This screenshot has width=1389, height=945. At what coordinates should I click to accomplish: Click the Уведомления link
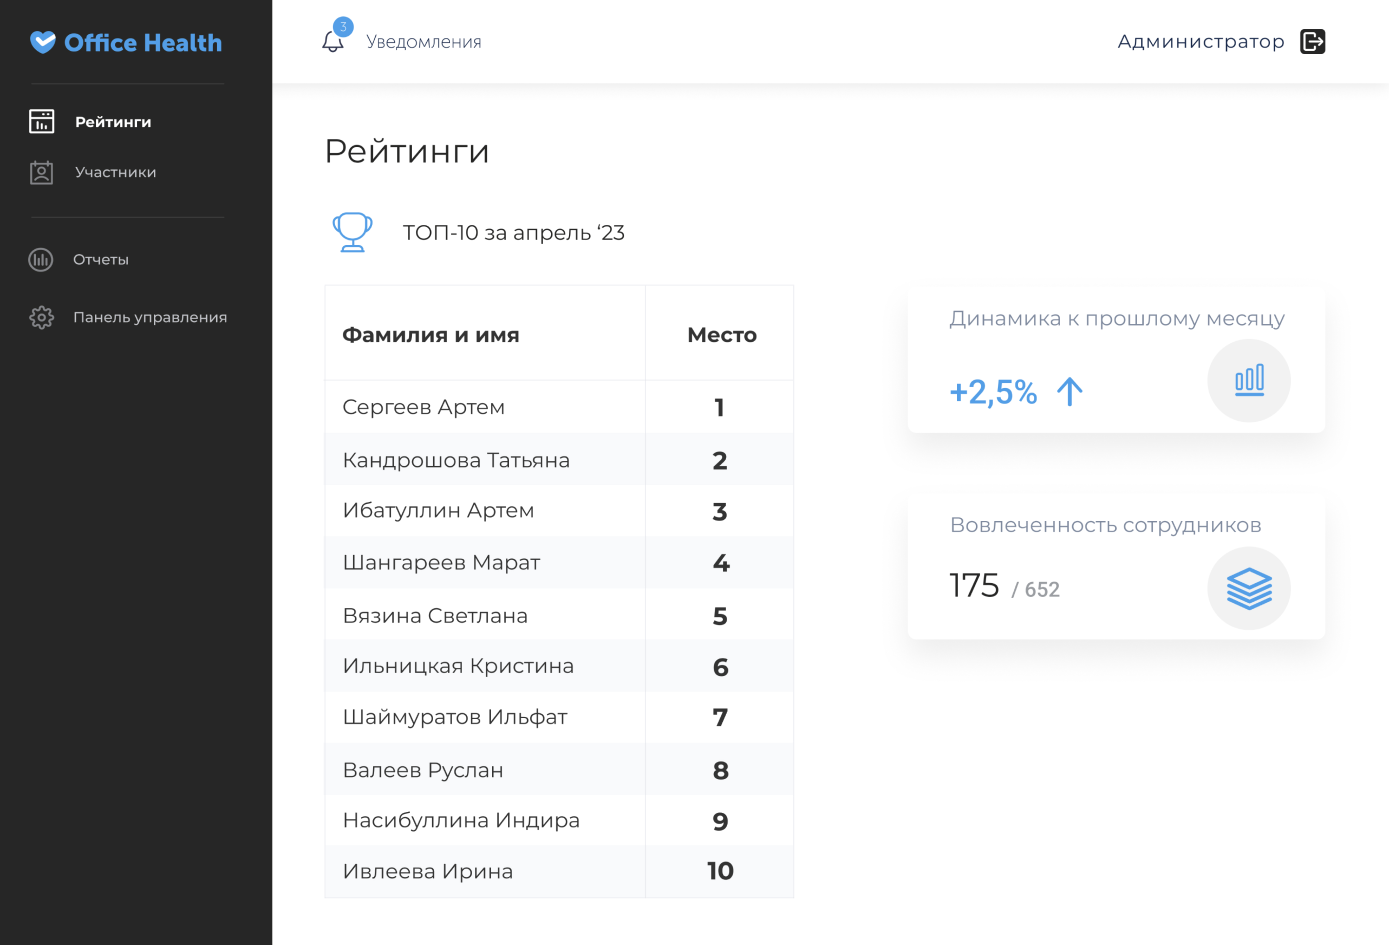pos(424,42)
